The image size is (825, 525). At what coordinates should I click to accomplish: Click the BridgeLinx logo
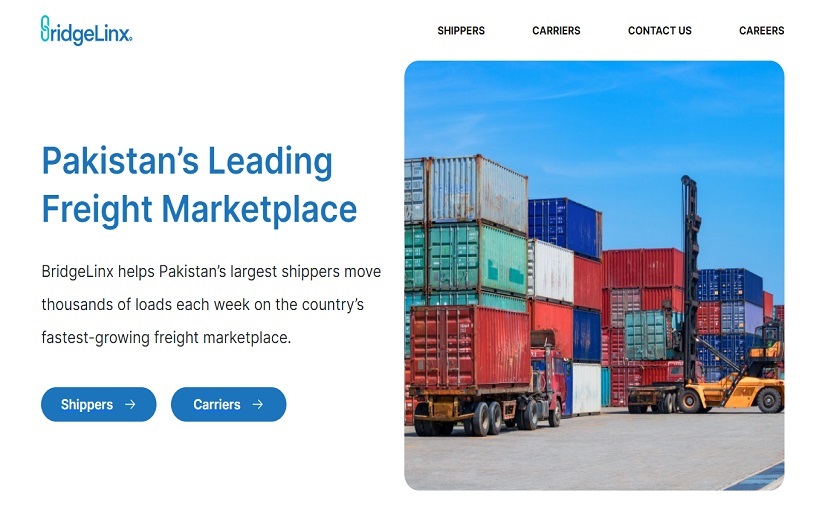click(86, 30)
